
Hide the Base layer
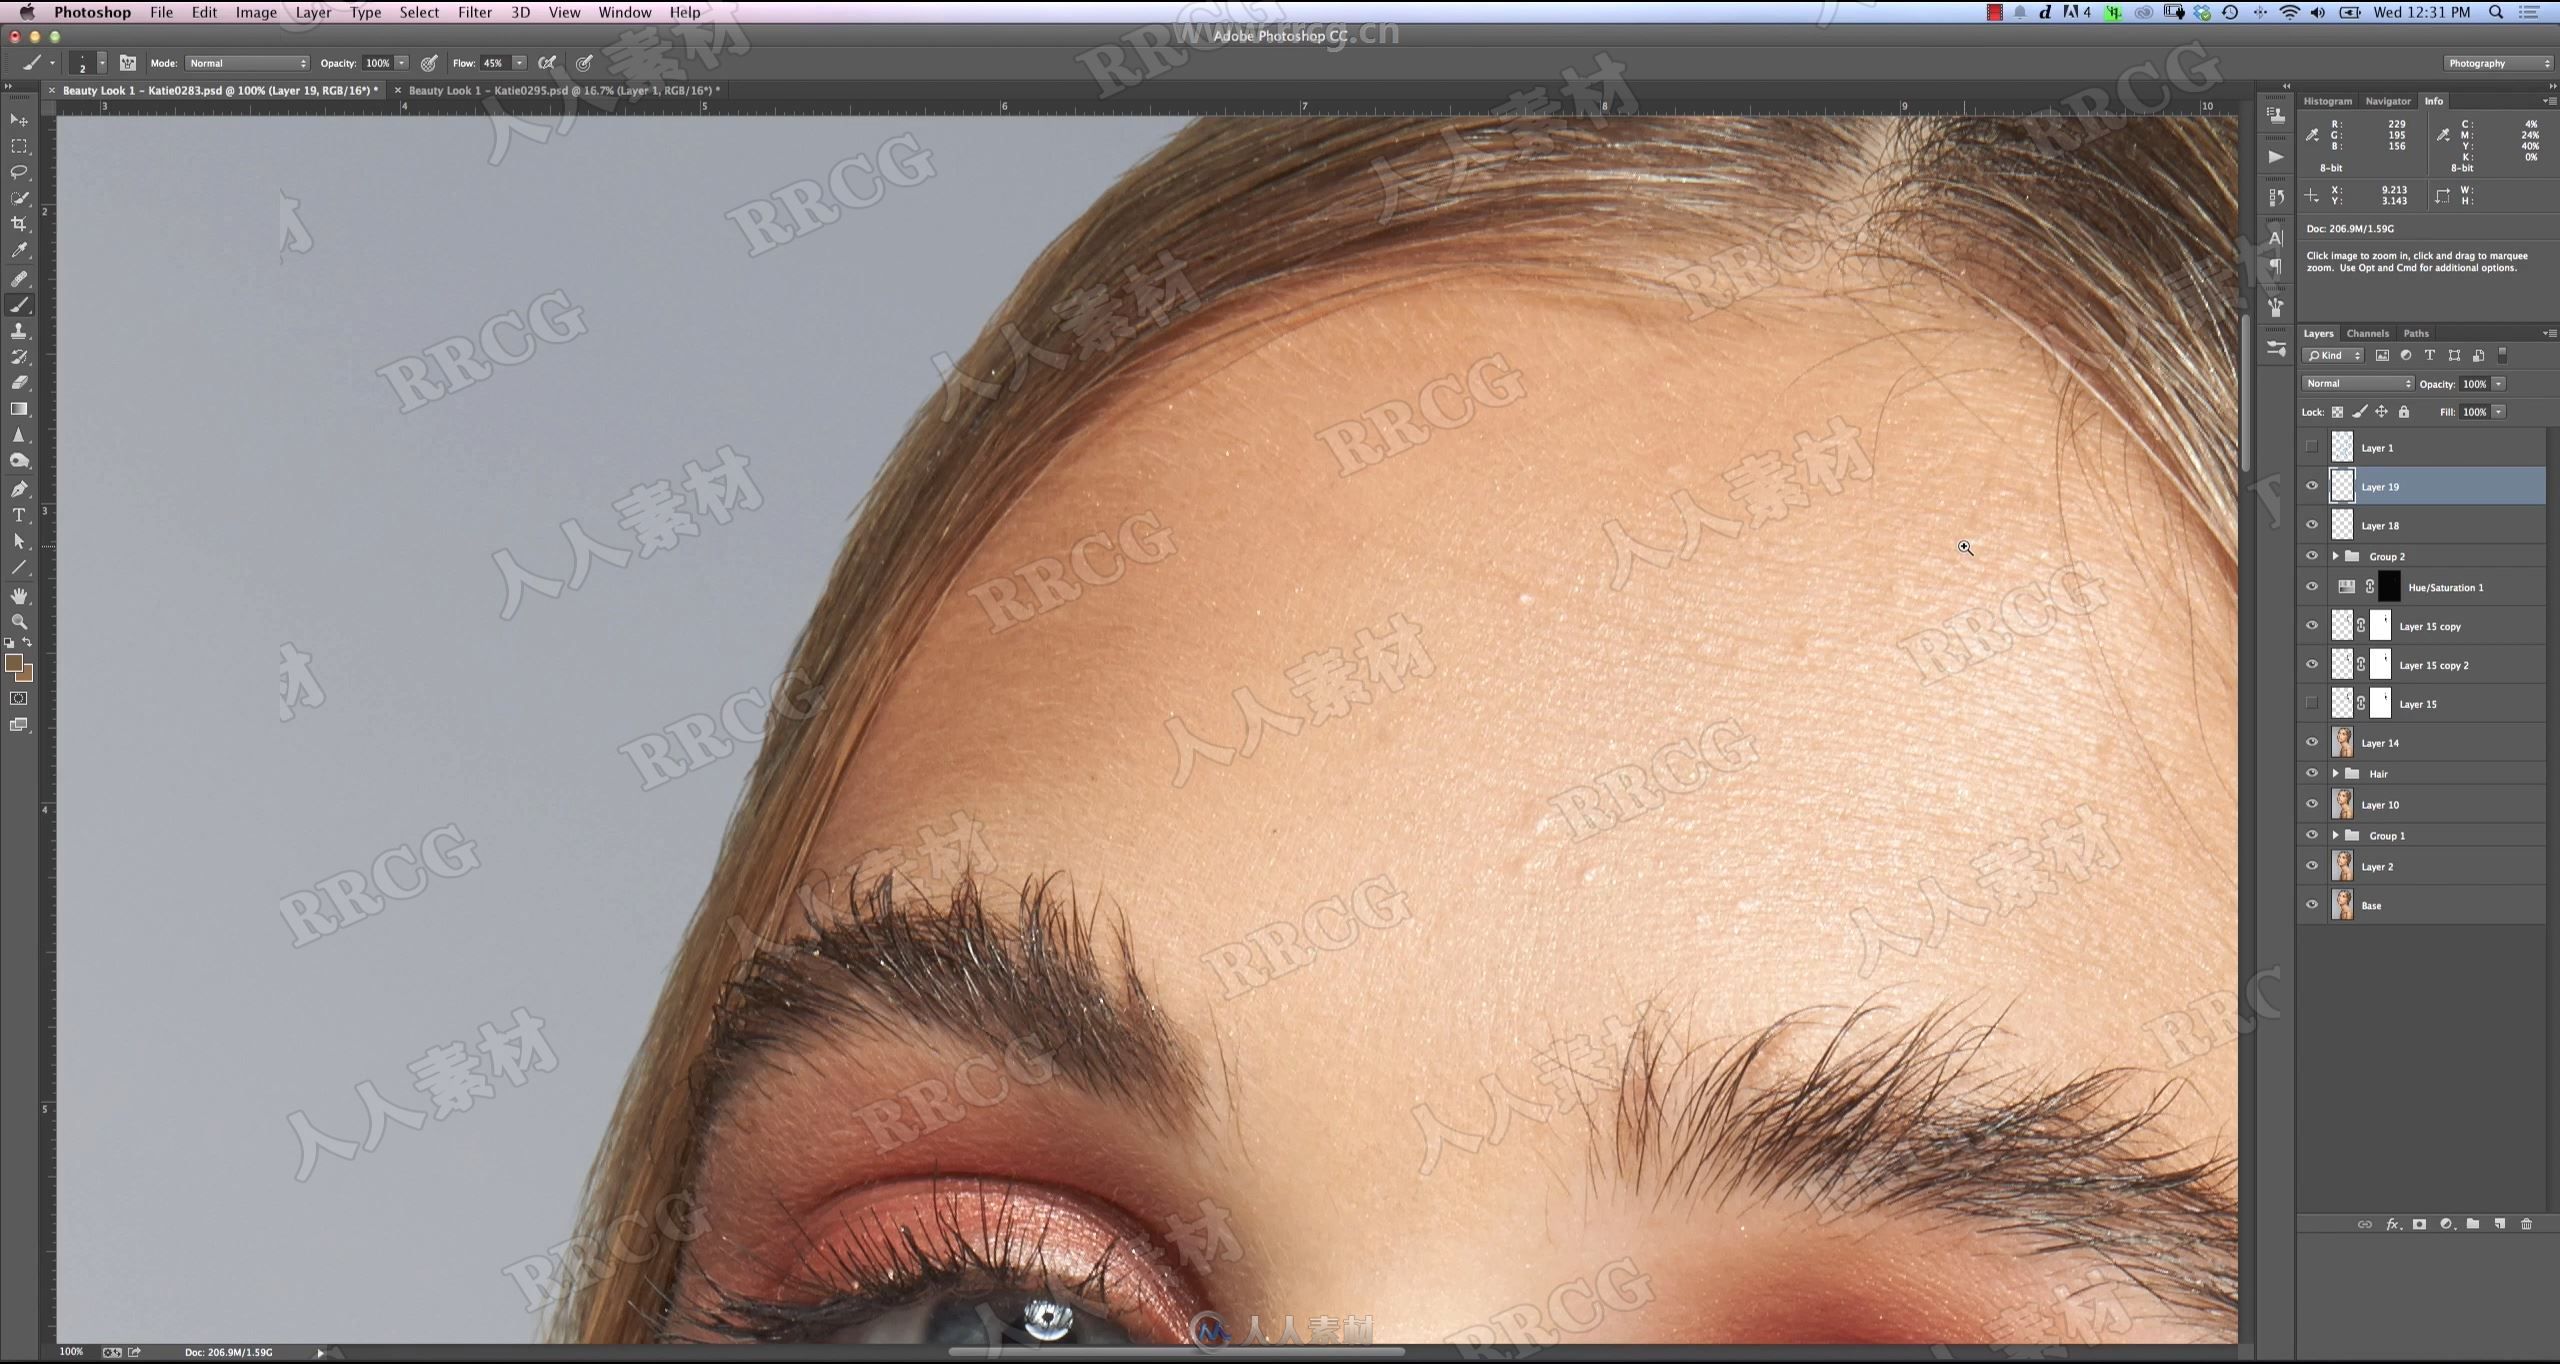click(x=2313, y=904)
